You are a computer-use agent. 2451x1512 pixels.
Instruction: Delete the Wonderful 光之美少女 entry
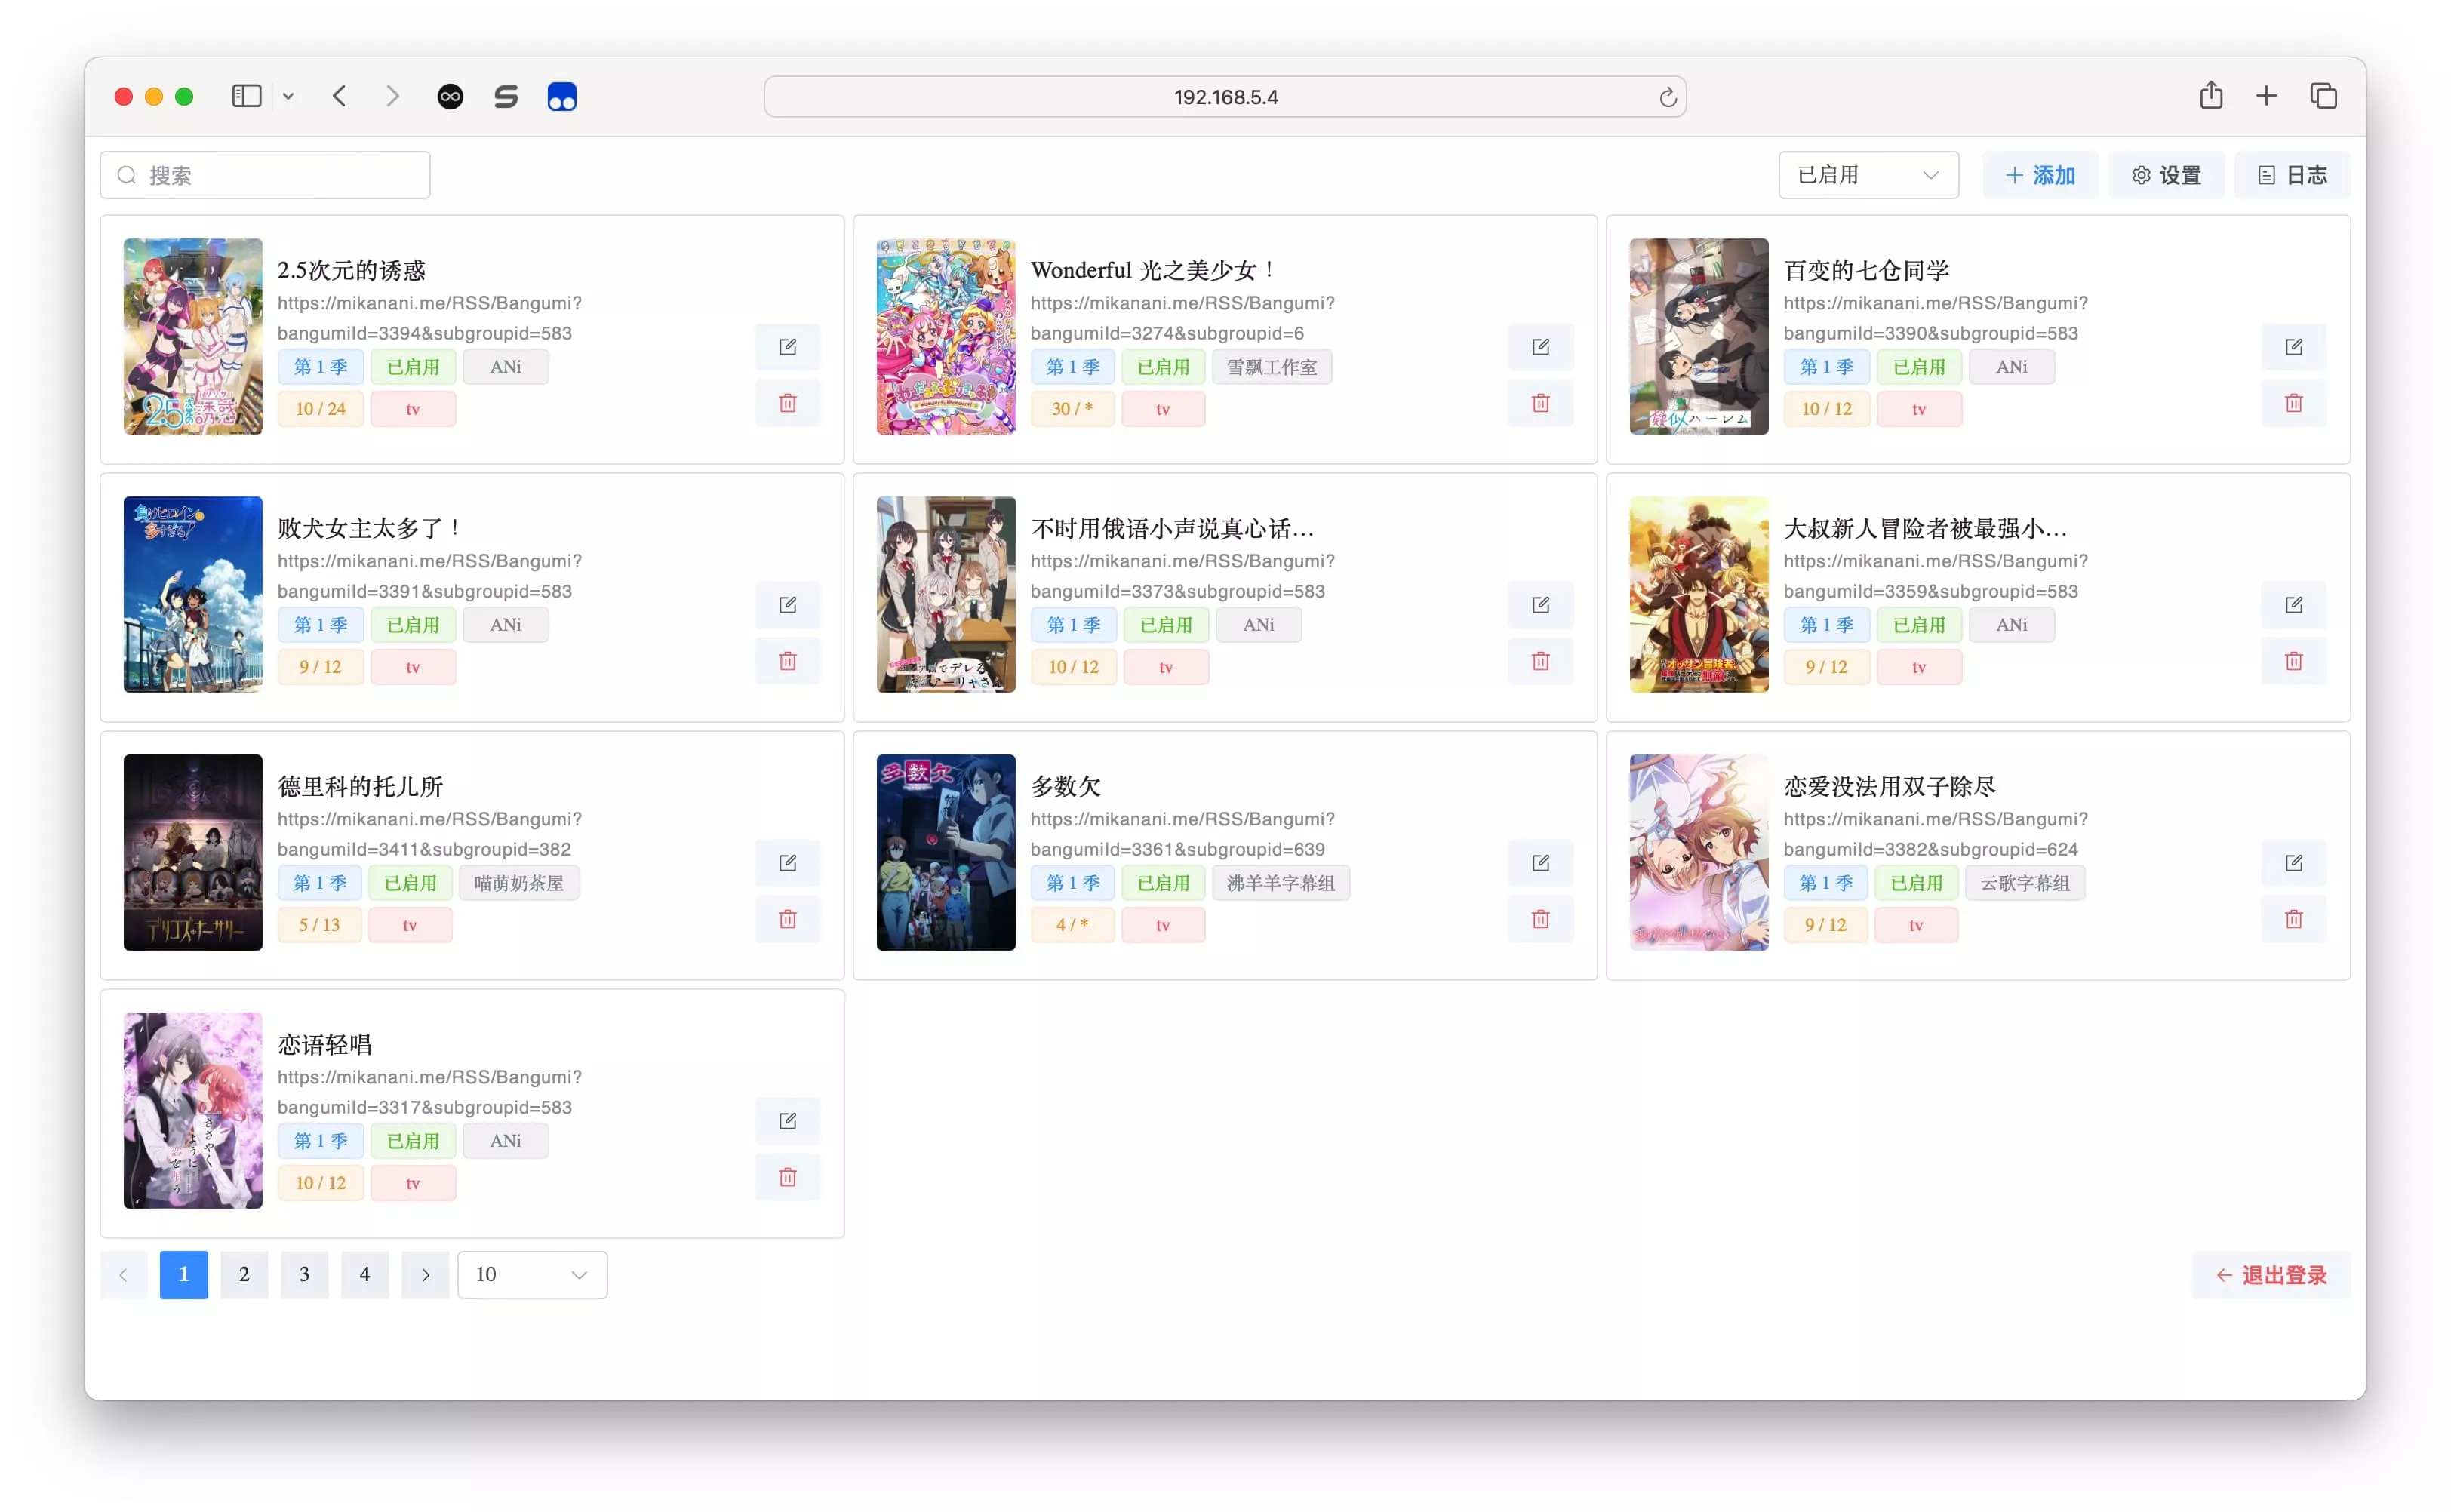[1540, 403]
